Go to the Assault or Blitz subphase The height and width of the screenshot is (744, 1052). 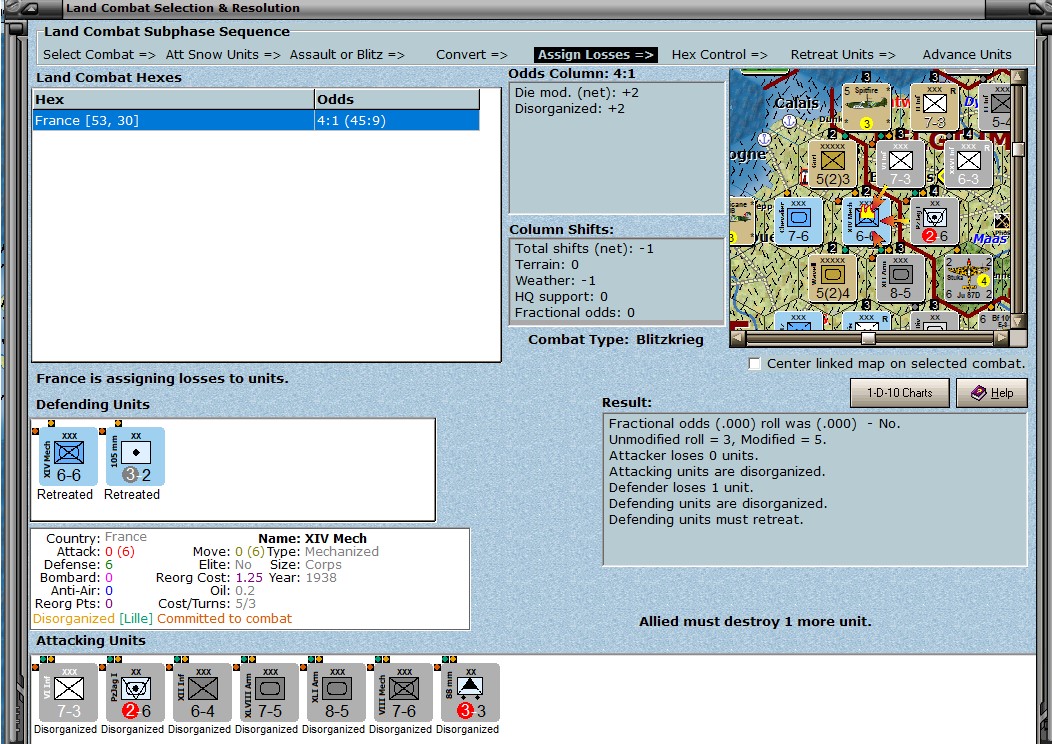tap(347, 54)
